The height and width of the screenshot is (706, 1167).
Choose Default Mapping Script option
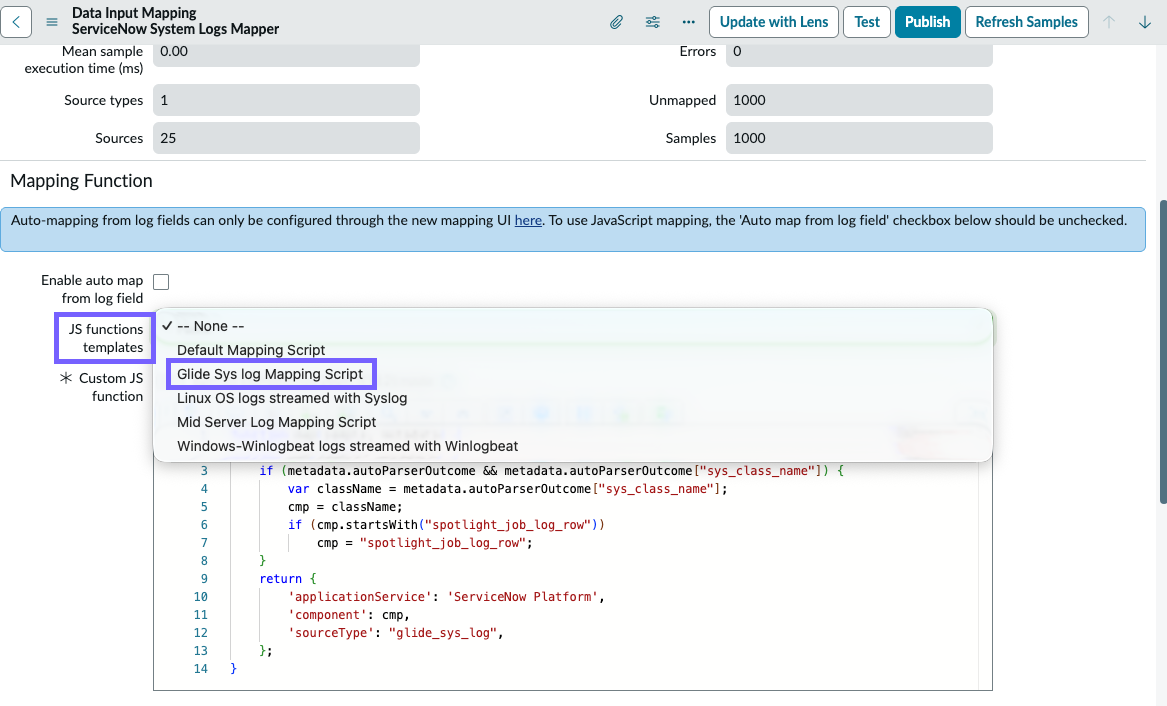[573, 350]
